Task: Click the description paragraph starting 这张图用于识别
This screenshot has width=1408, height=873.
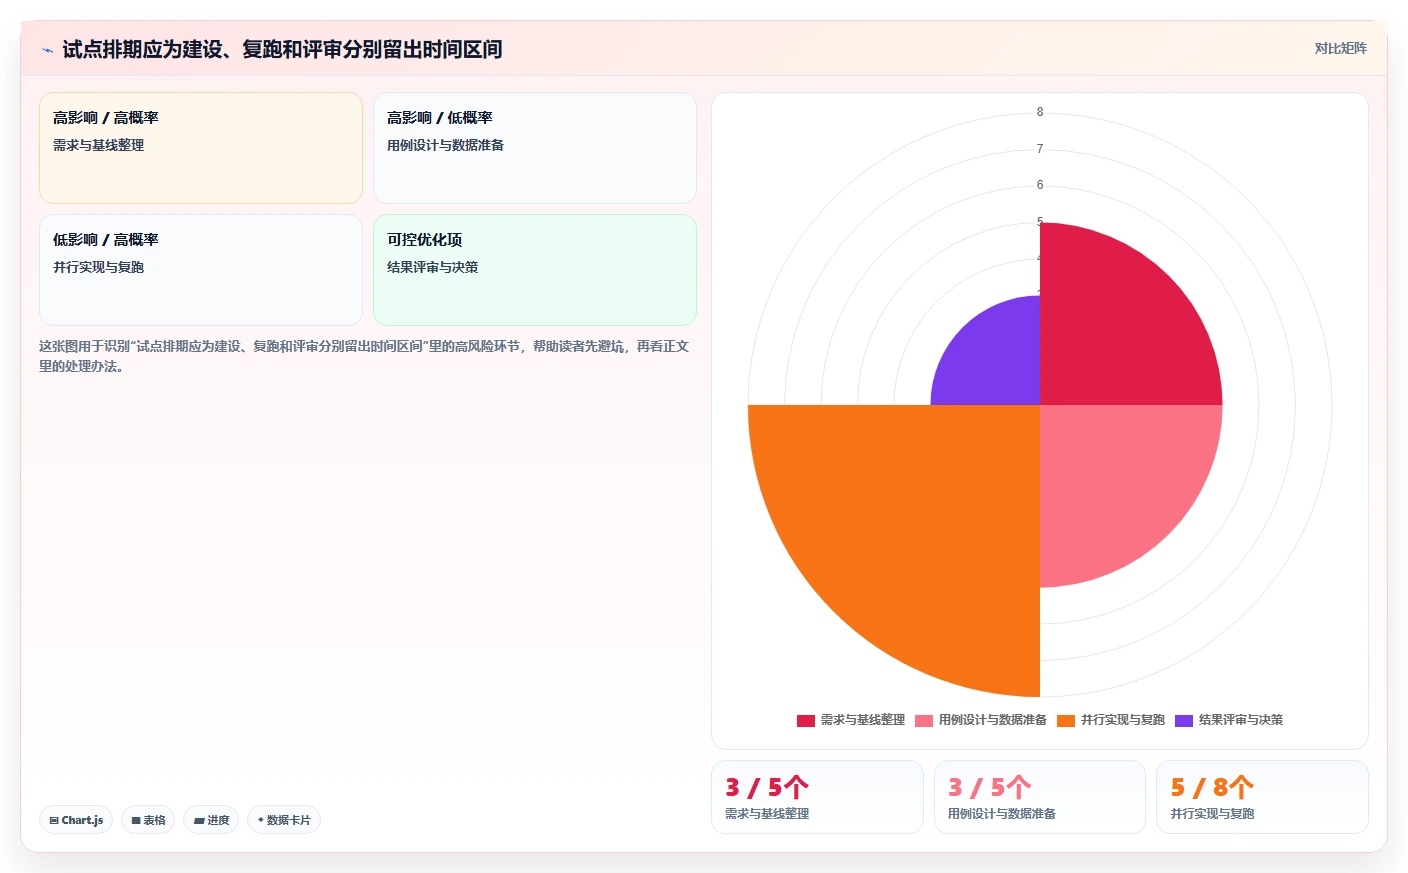Action: [364, 356]
